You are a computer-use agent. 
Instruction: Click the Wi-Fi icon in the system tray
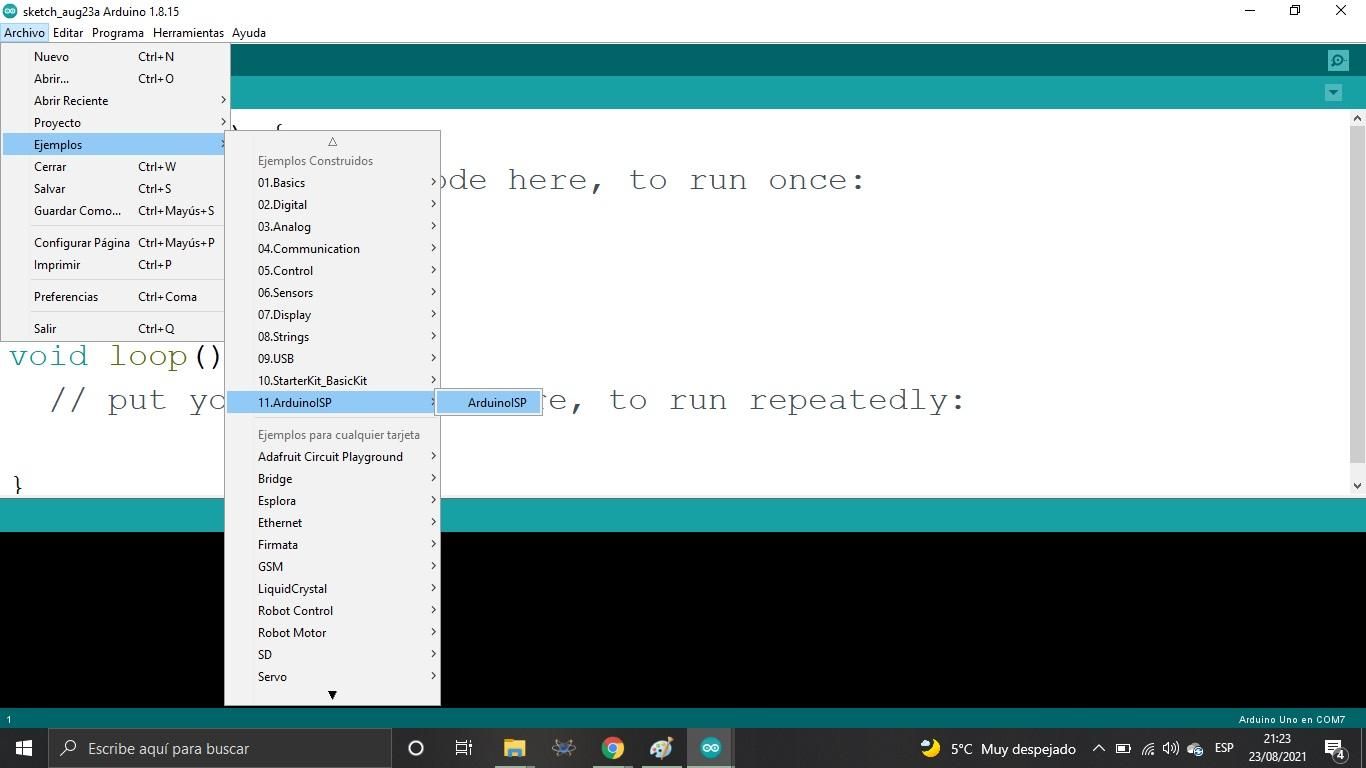(1147, 747)
